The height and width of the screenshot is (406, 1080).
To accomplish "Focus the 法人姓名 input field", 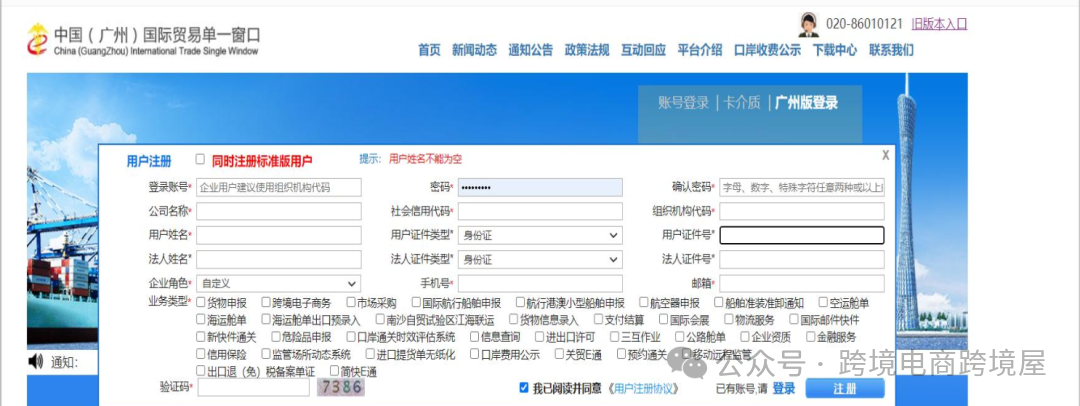I will pos(278,259).
